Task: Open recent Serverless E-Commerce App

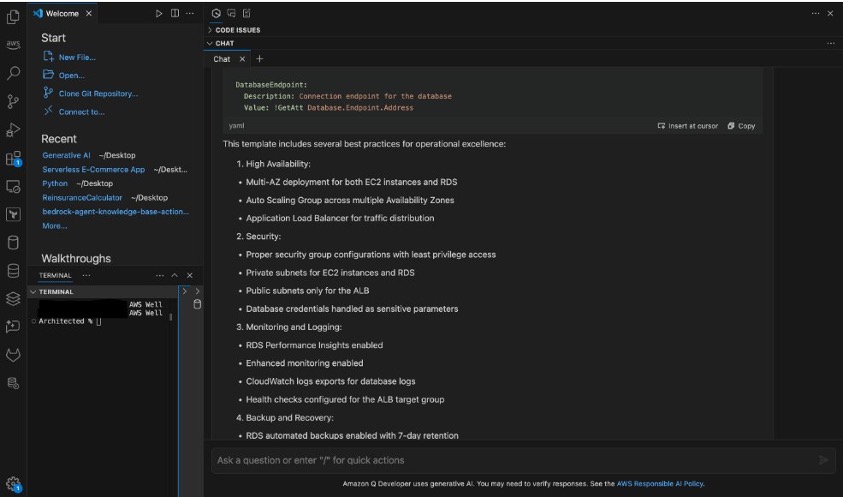Action: click(x=94, y=169)
